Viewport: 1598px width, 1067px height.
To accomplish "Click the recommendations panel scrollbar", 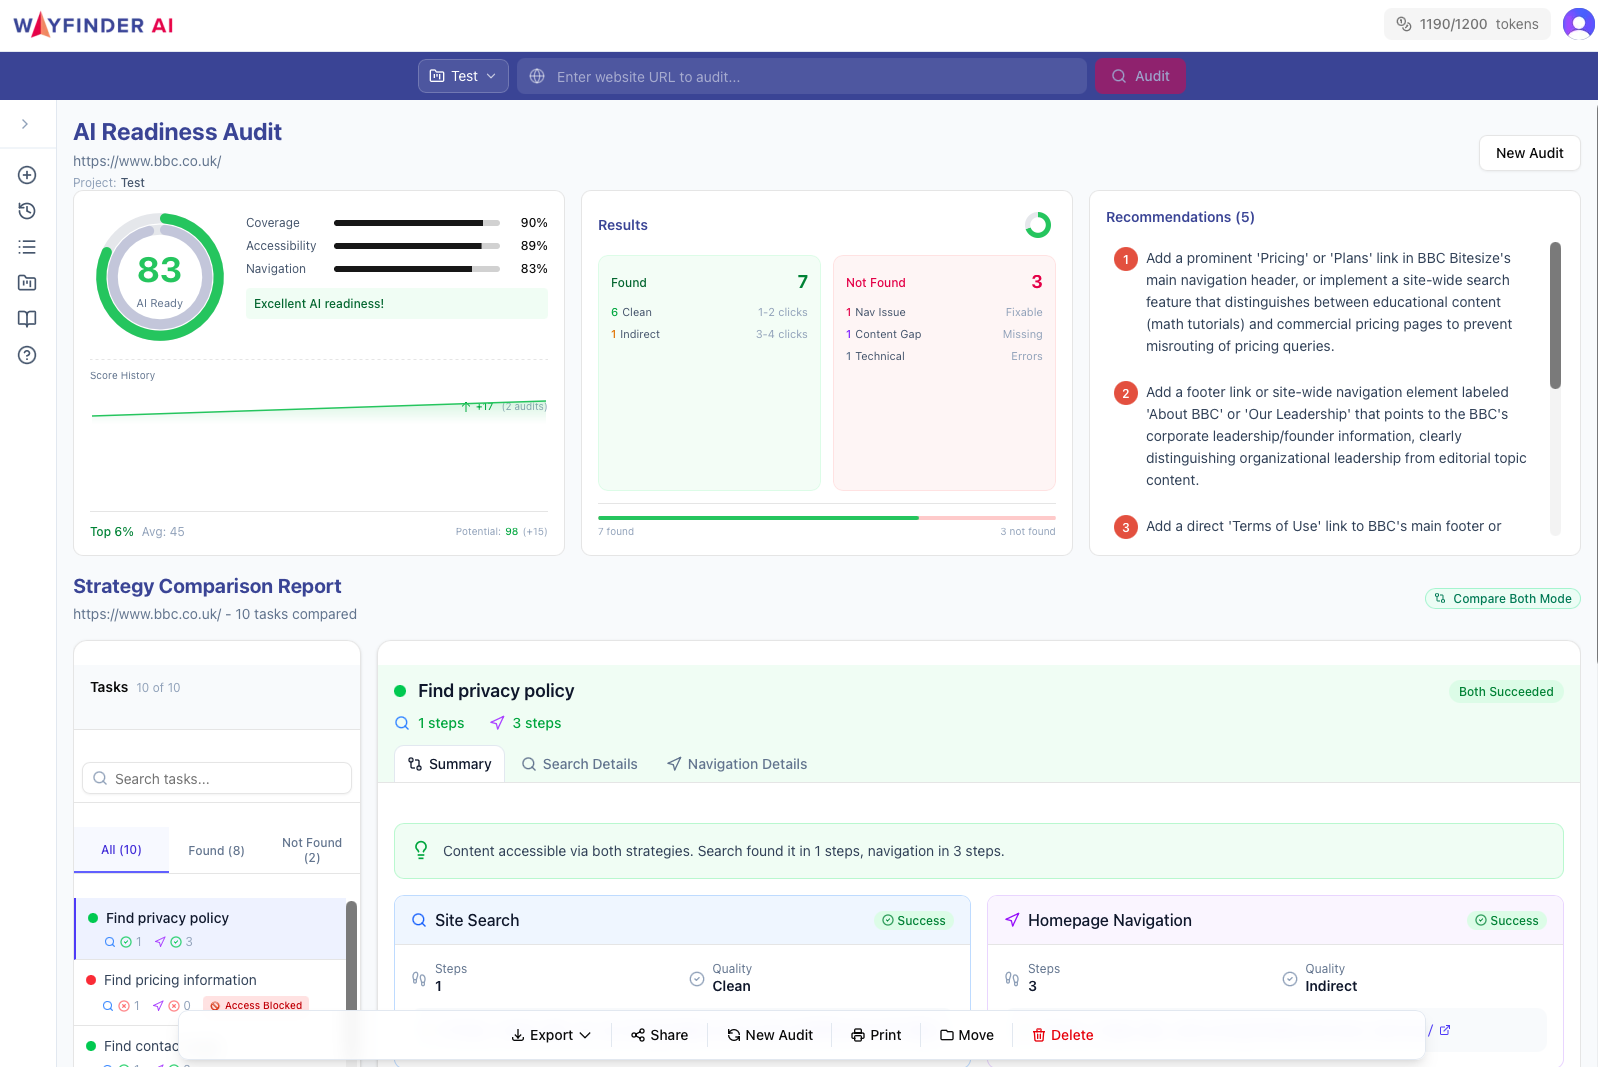I will tap(1555, 315).
